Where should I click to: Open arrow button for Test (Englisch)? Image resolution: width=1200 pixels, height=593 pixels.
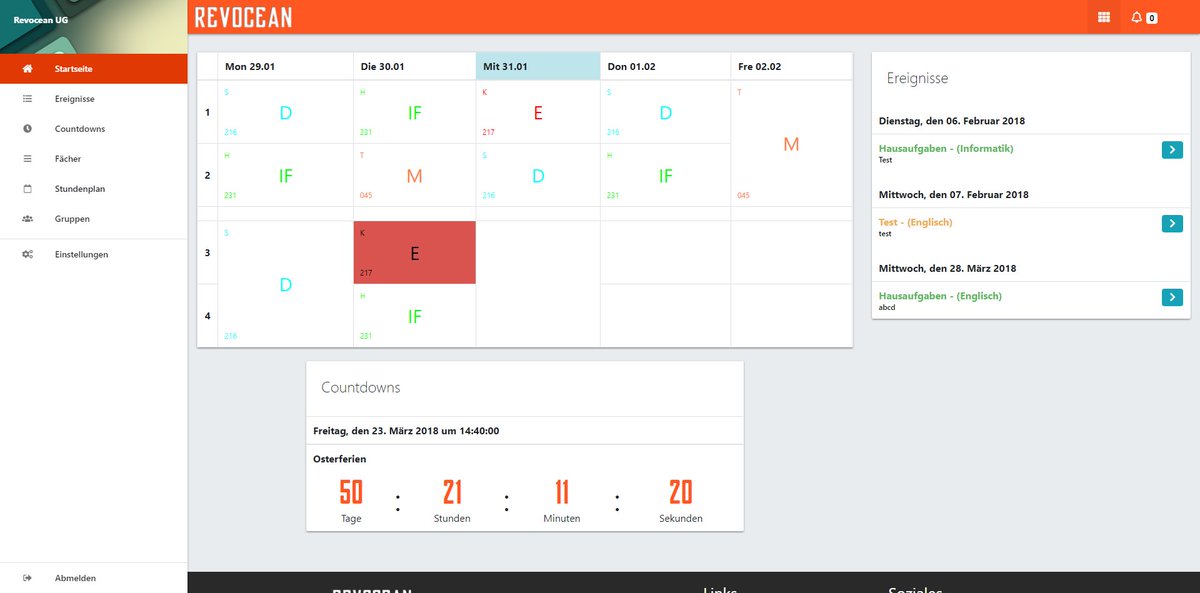(1172, 223)
